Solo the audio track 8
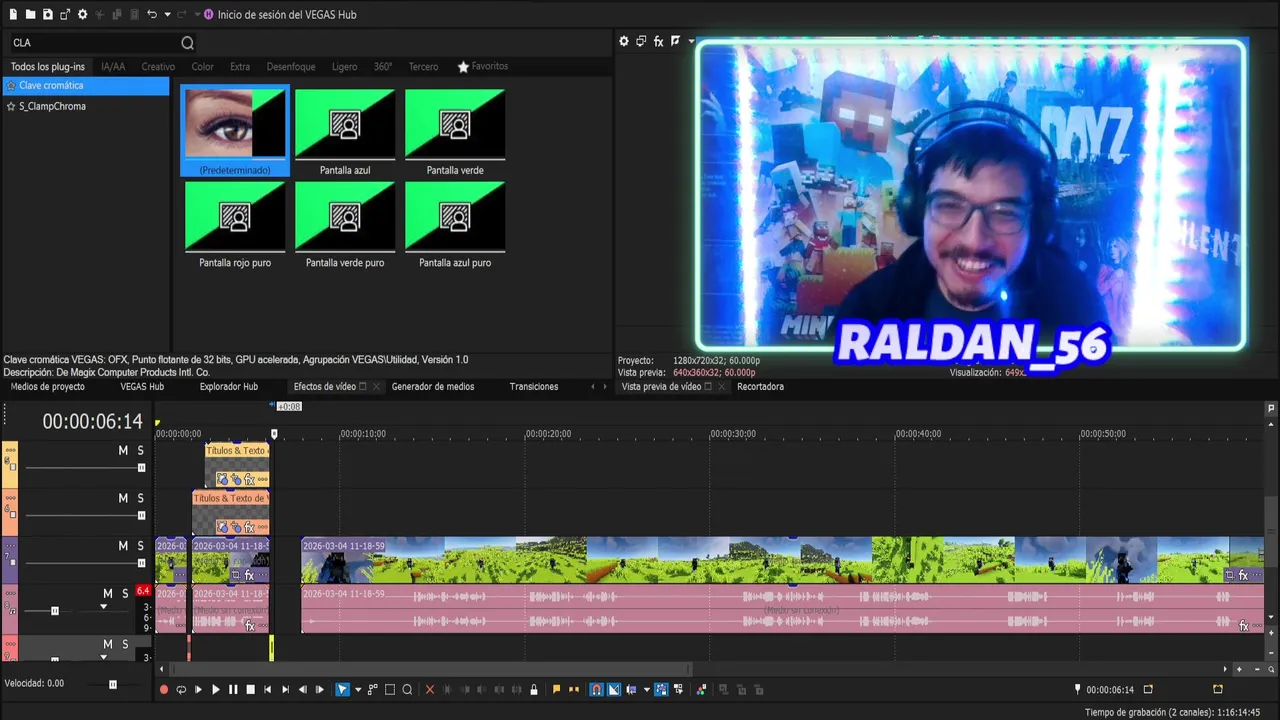Viewport: 1280px width, 720px height. coord(125,594)
